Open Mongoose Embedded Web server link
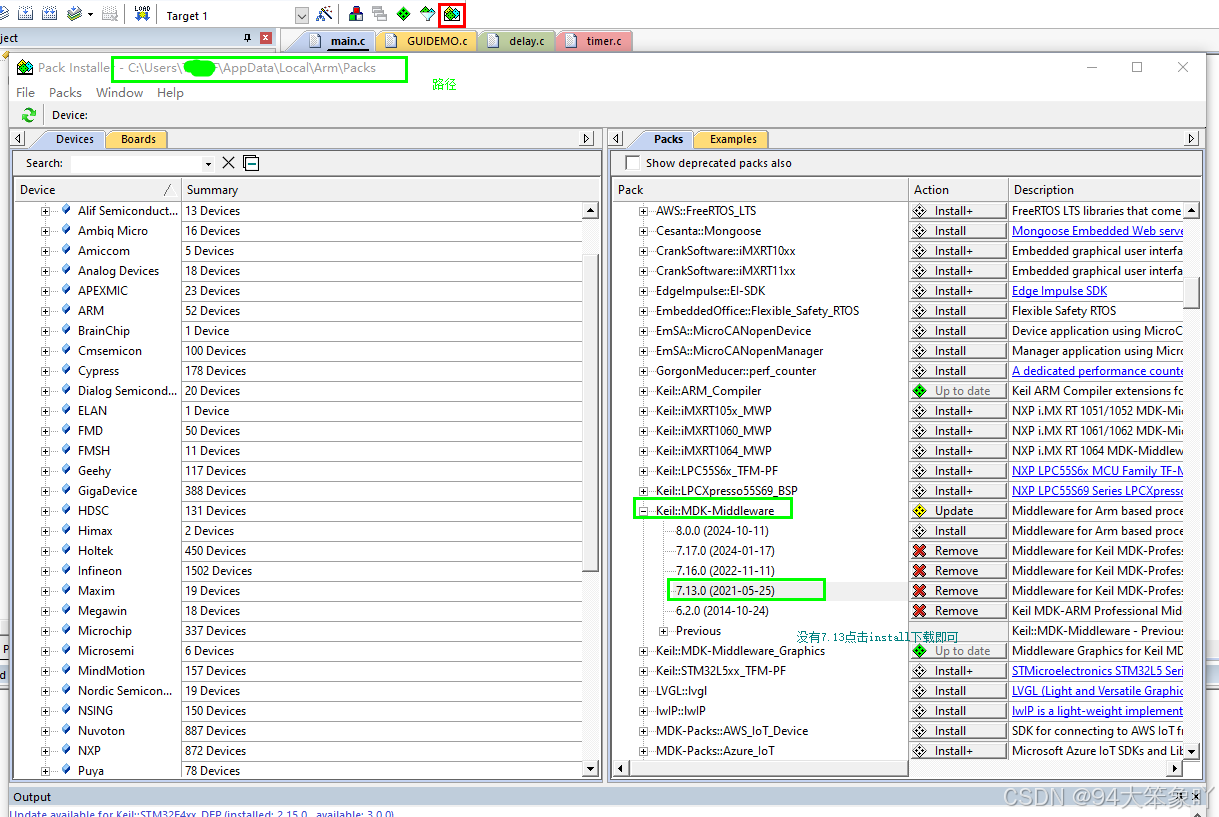1219x817 pixels. click(x=1097, y=231)
